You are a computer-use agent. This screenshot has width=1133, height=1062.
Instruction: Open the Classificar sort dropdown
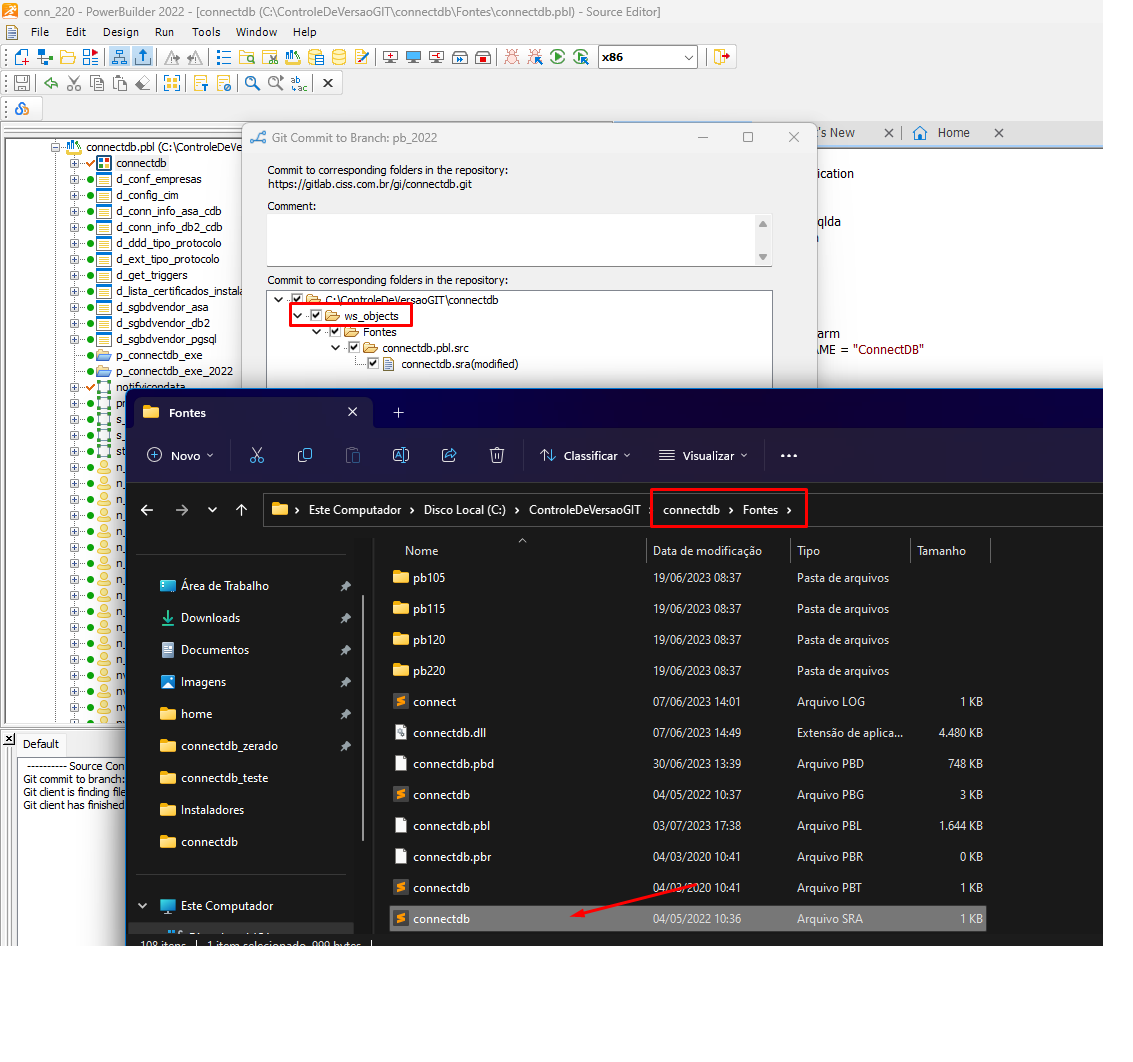tap(586, 455)
